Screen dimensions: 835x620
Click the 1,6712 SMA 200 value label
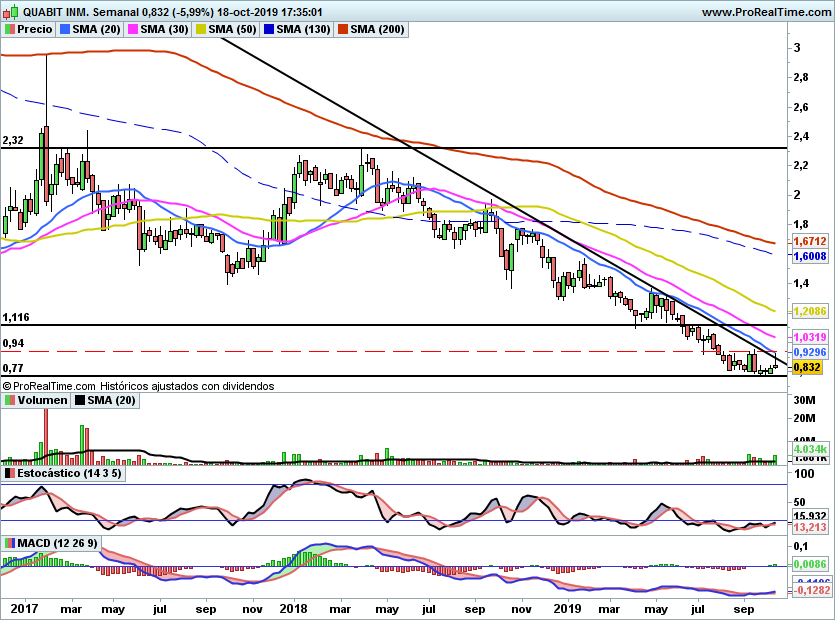pyautogui.click(x=810, y=241)
